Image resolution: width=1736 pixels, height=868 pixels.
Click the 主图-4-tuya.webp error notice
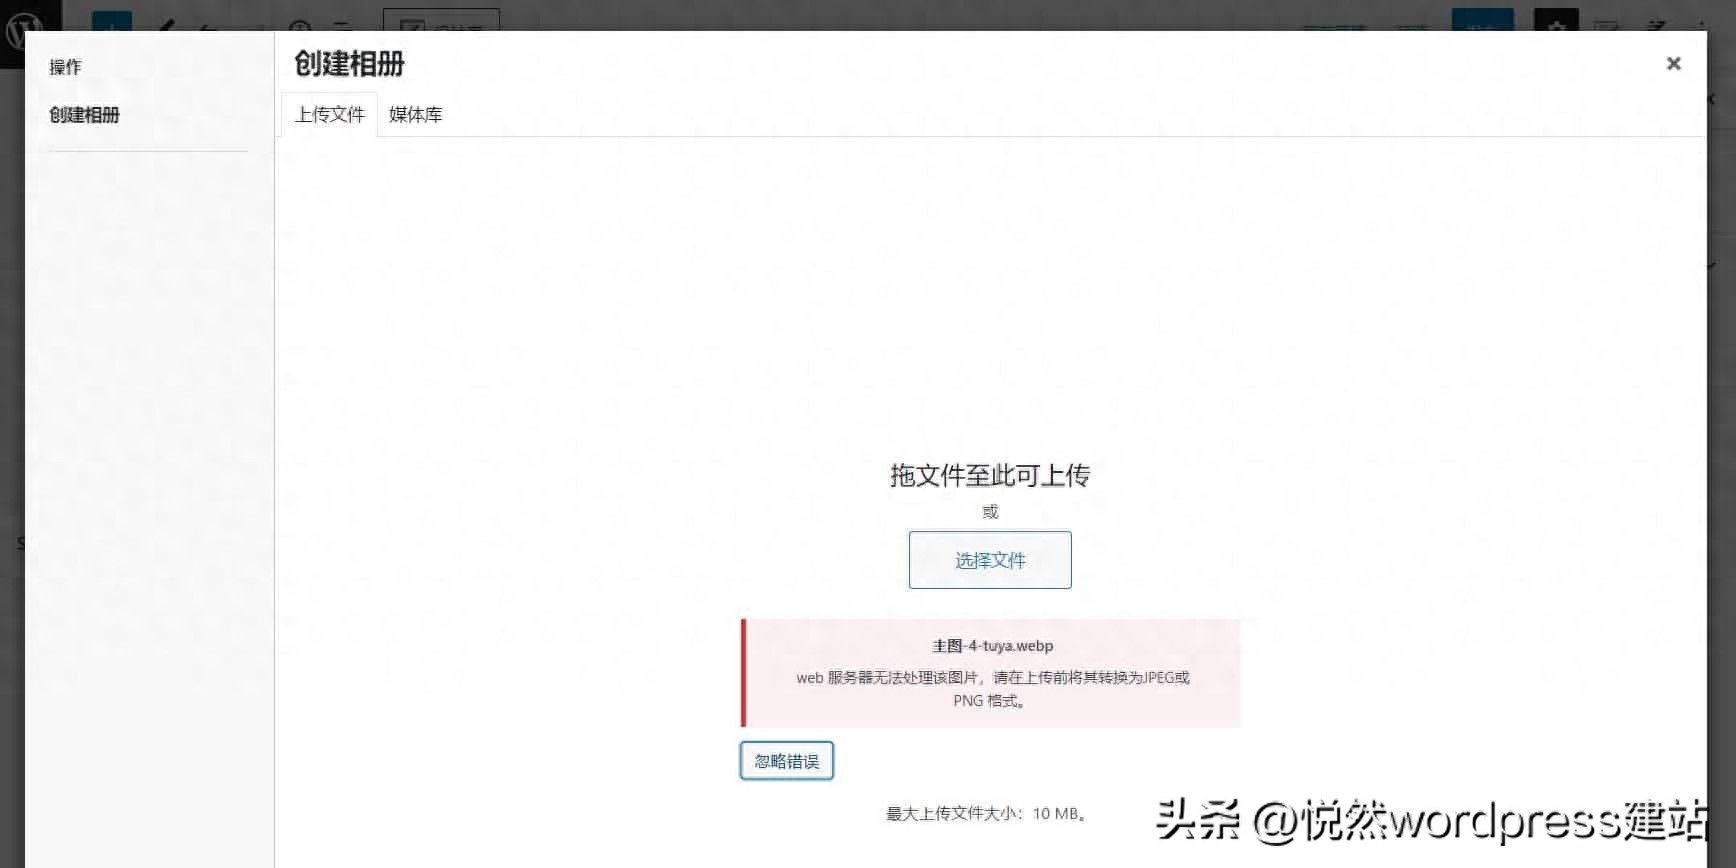tap(991, 672)
